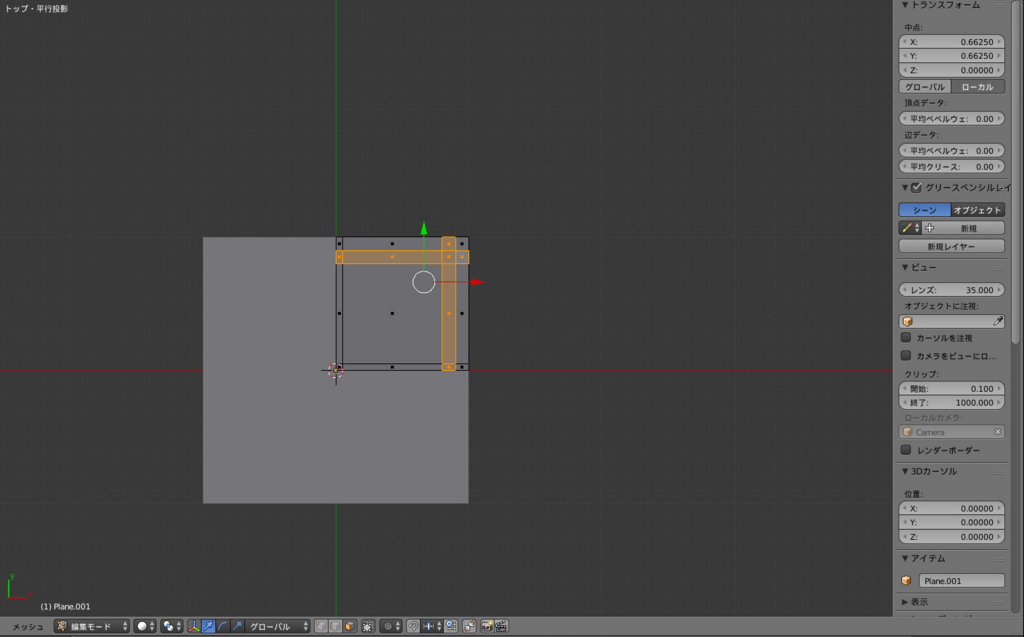This screenshot has width=1024, height=637.
Task: Open the グローバル orientation dropdown
Action: pos(278,627)
